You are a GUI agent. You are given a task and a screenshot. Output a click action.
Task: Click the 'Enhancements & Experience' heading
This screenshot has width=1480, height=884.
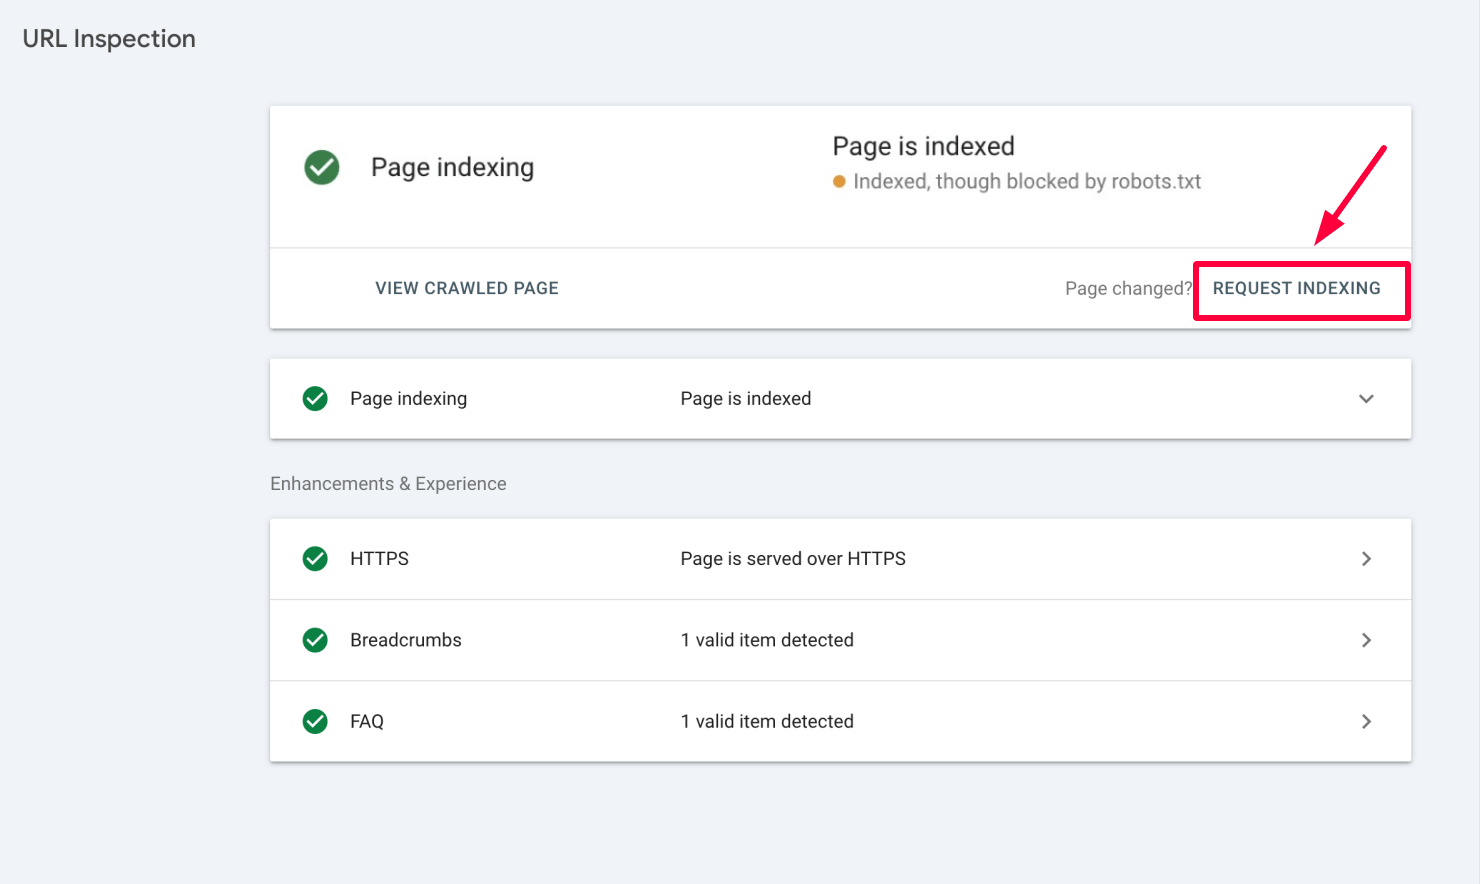(388, 484)
